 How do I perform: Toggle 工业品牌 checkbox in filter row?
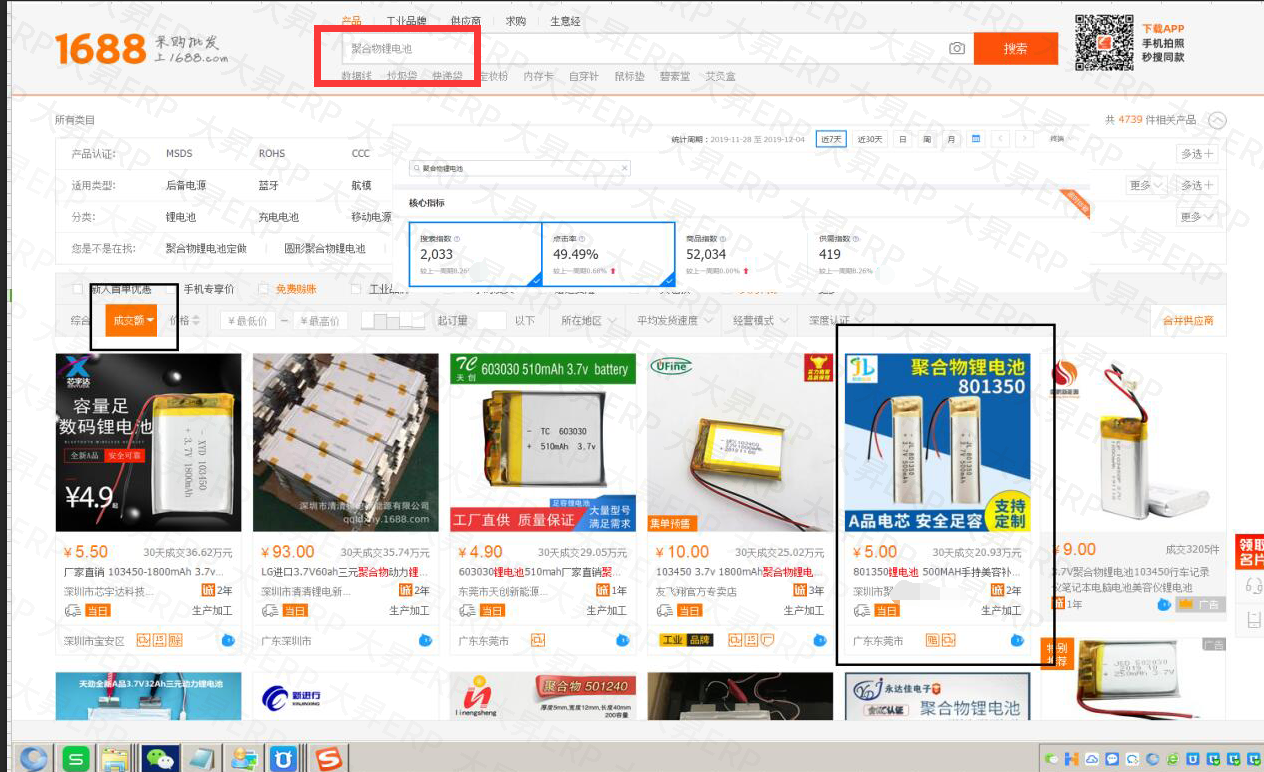(357, 289)
